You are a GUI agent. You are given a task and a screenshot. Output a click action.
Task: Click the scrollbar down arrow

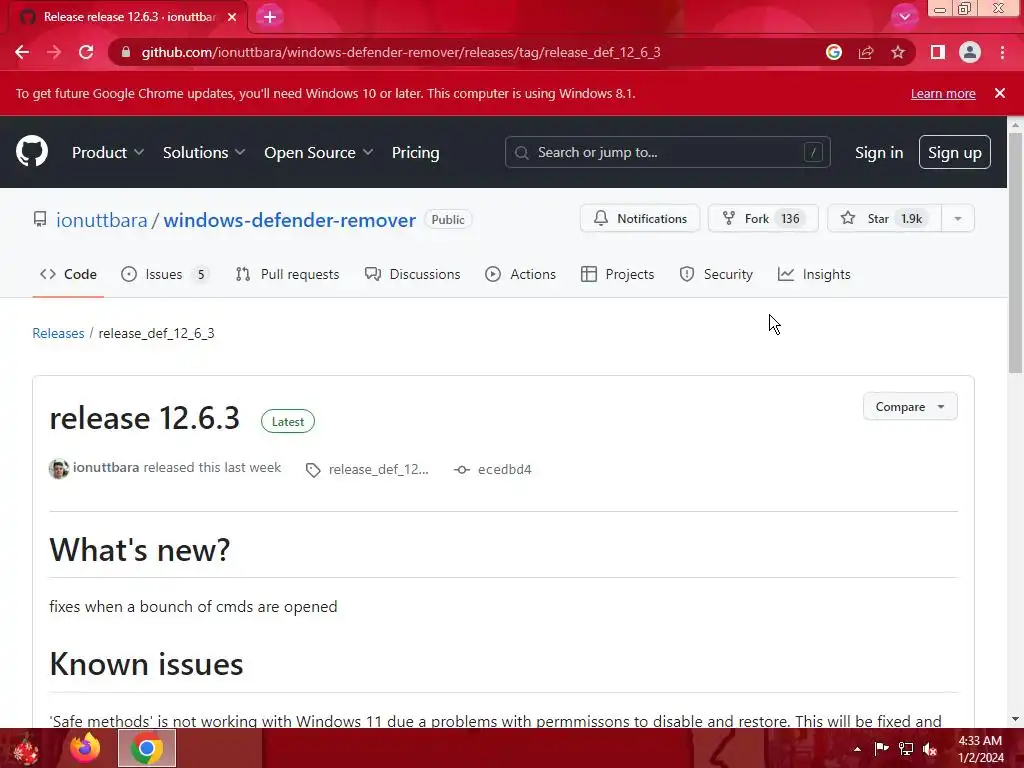(1015, 720)
